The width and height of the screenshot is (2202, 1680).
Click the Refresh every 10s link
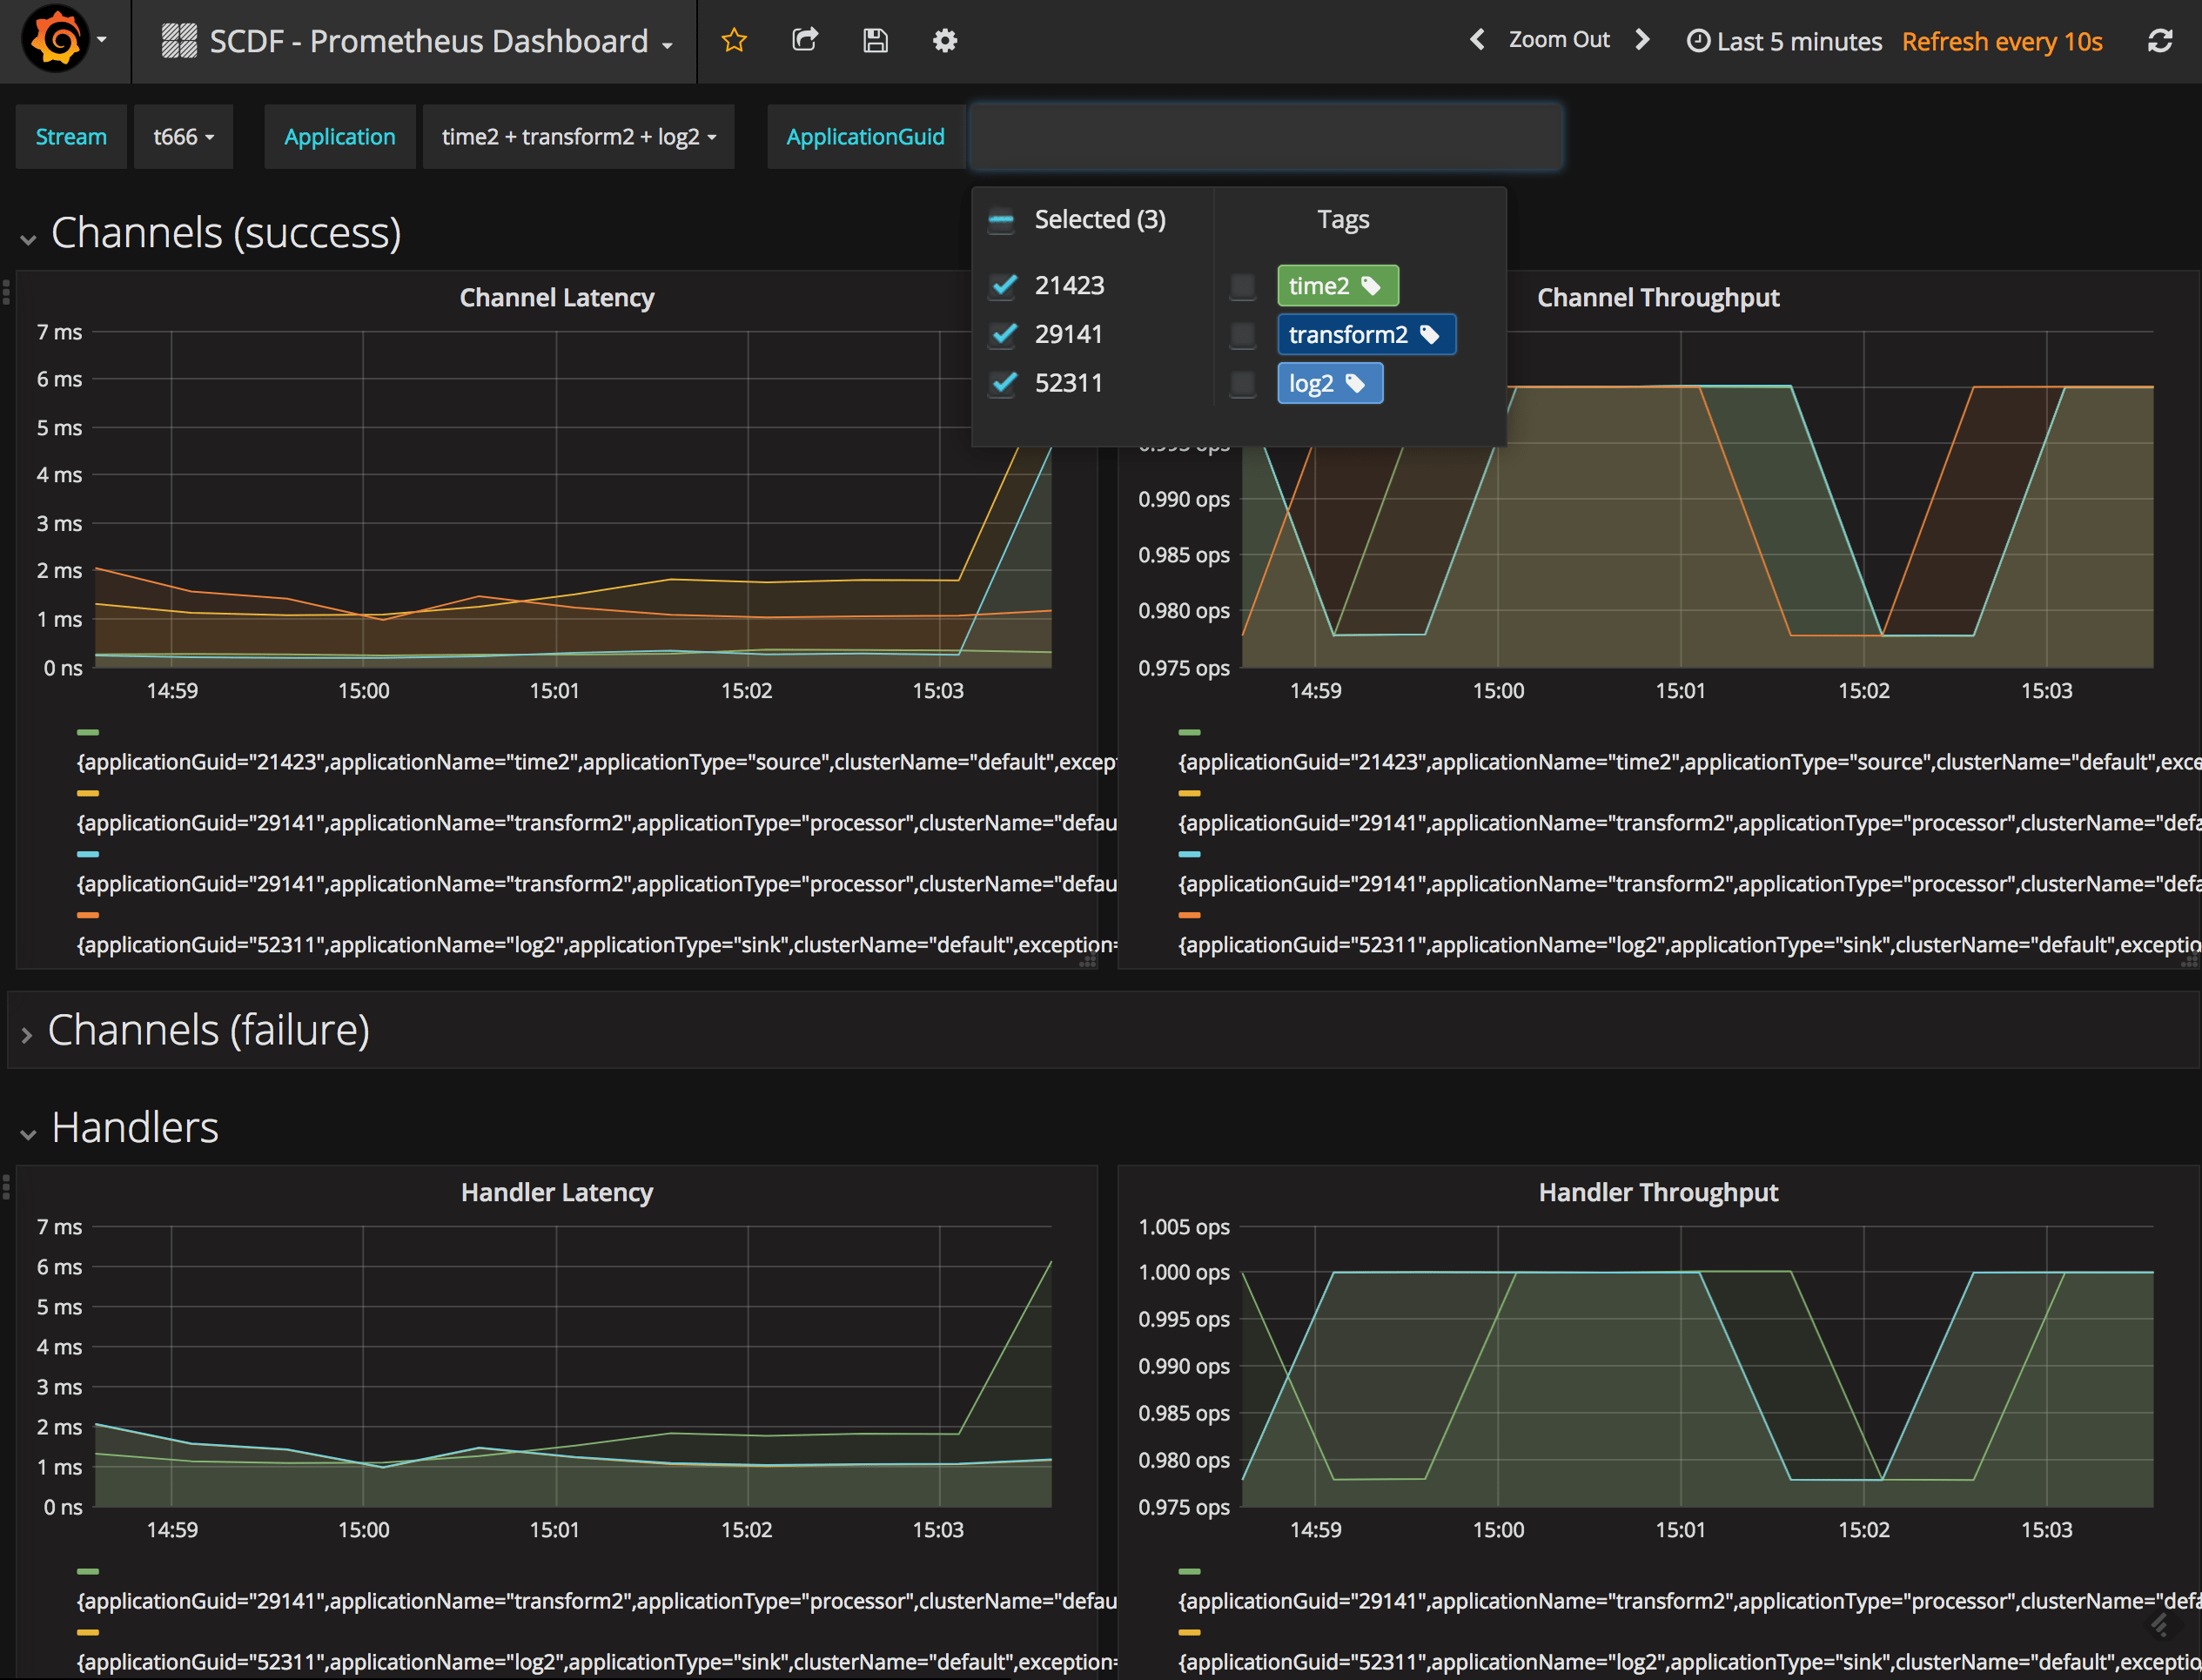click(2002, 41)
